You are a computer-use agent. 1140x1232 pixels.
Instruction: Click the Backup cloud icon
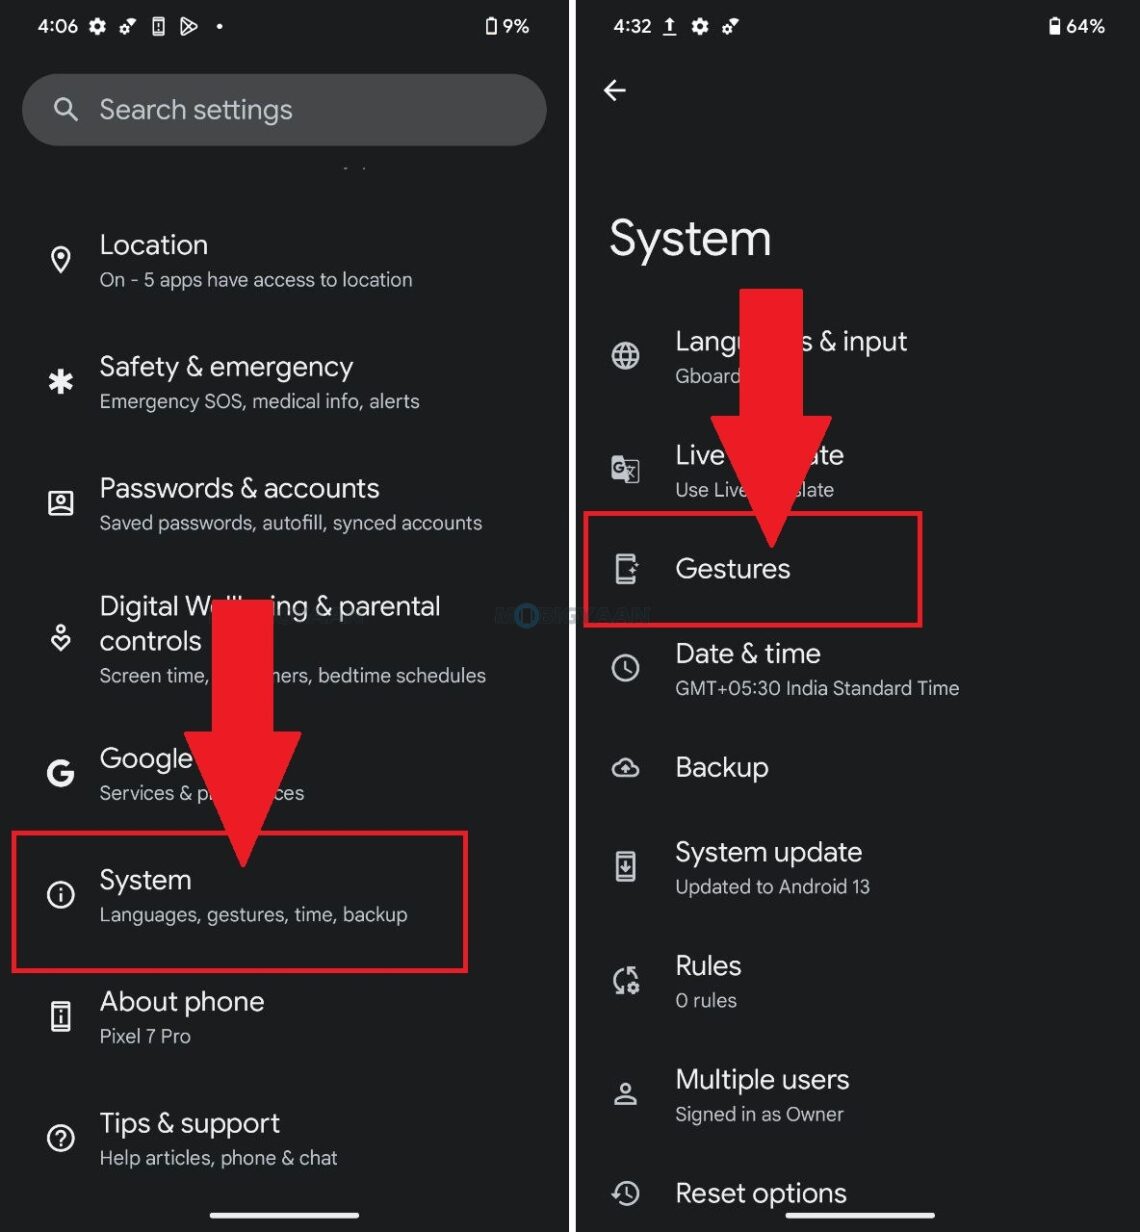(626, 768)
